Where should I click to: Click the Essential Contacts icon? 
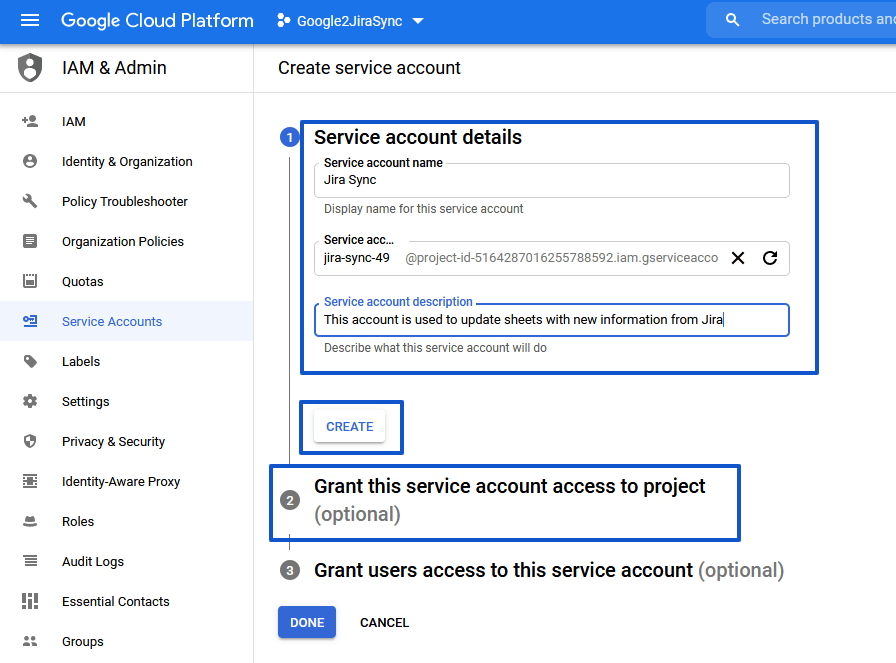30,601
